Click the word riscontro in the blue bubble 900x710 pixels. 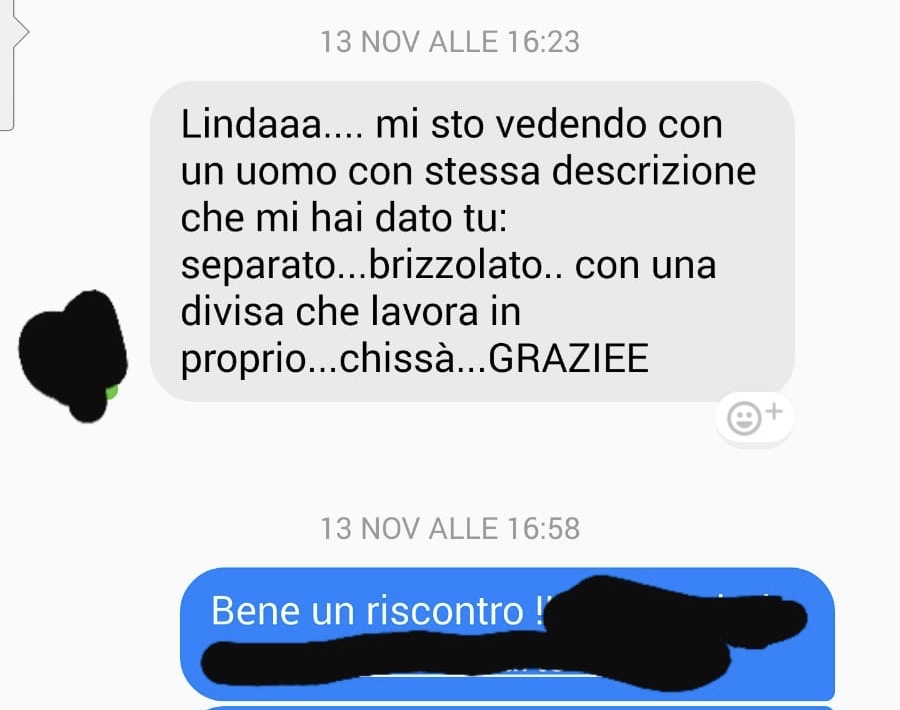pyautogui.click(x=444, y=610)
